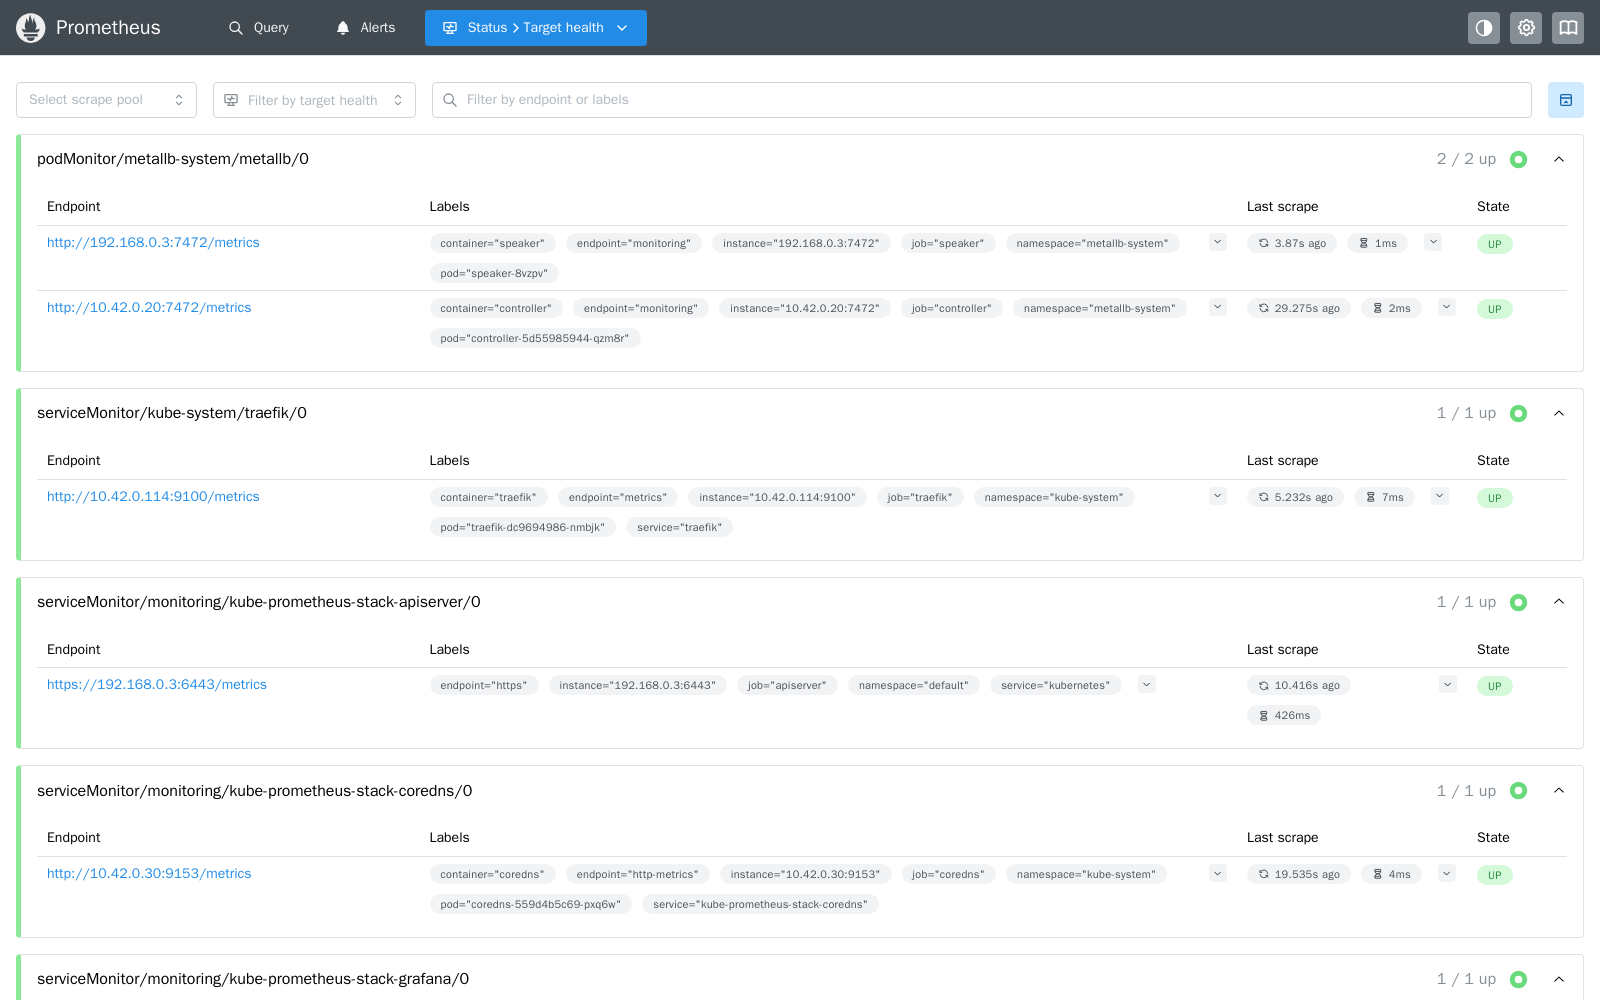Click the pod="traefik-dc9694986-nmbjk" label badge
1600x1000 pixels.
coord(523,528)
